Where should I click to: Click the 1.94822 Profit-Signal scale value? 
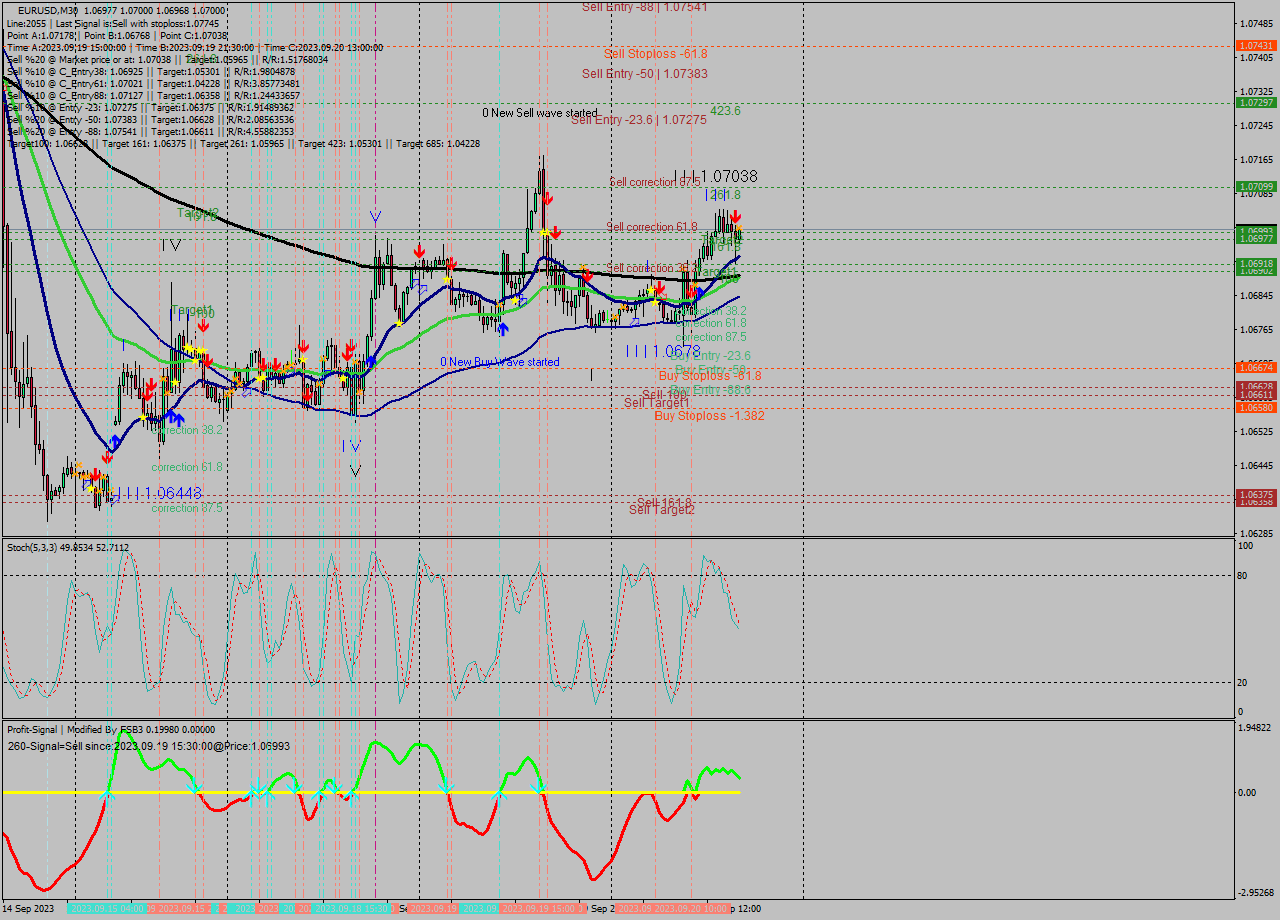tap(1256, 727)
